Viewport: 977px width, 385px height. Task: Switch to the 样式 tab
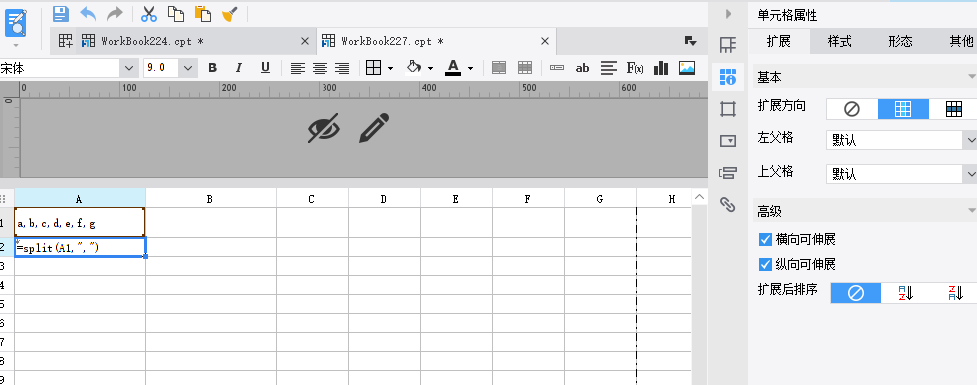pyautogui.click(x=839, y=42)
